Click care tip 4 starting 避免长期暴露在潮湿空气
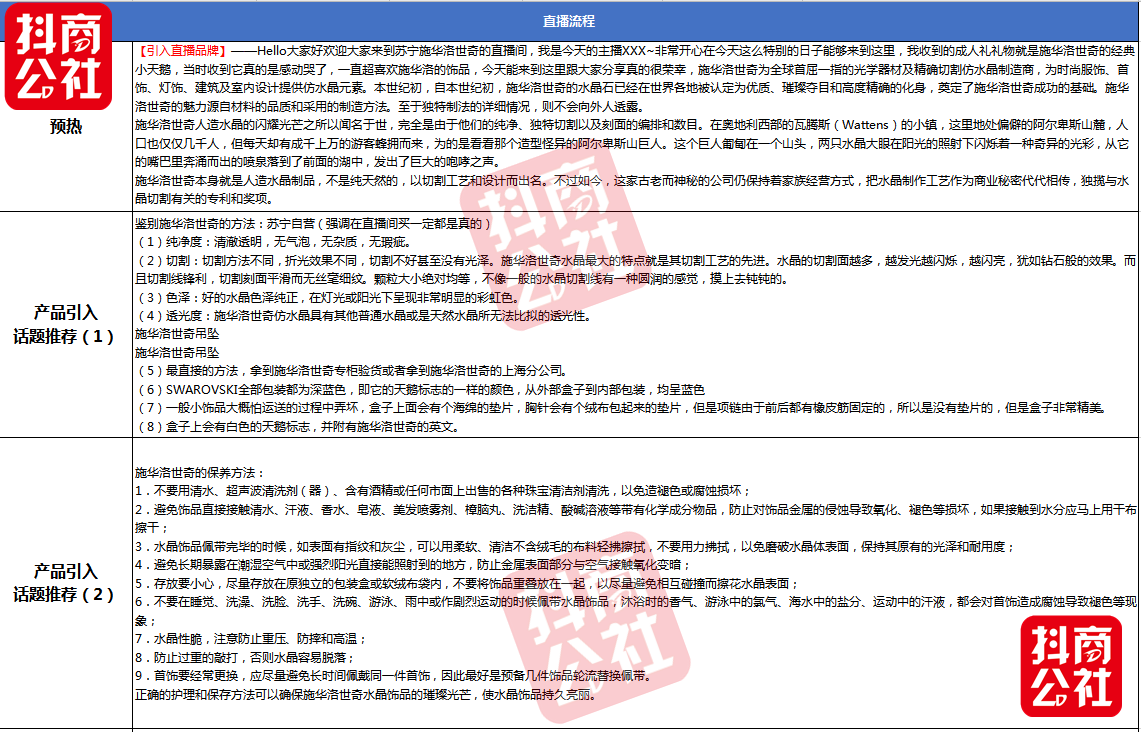 [x=413, y=565]
